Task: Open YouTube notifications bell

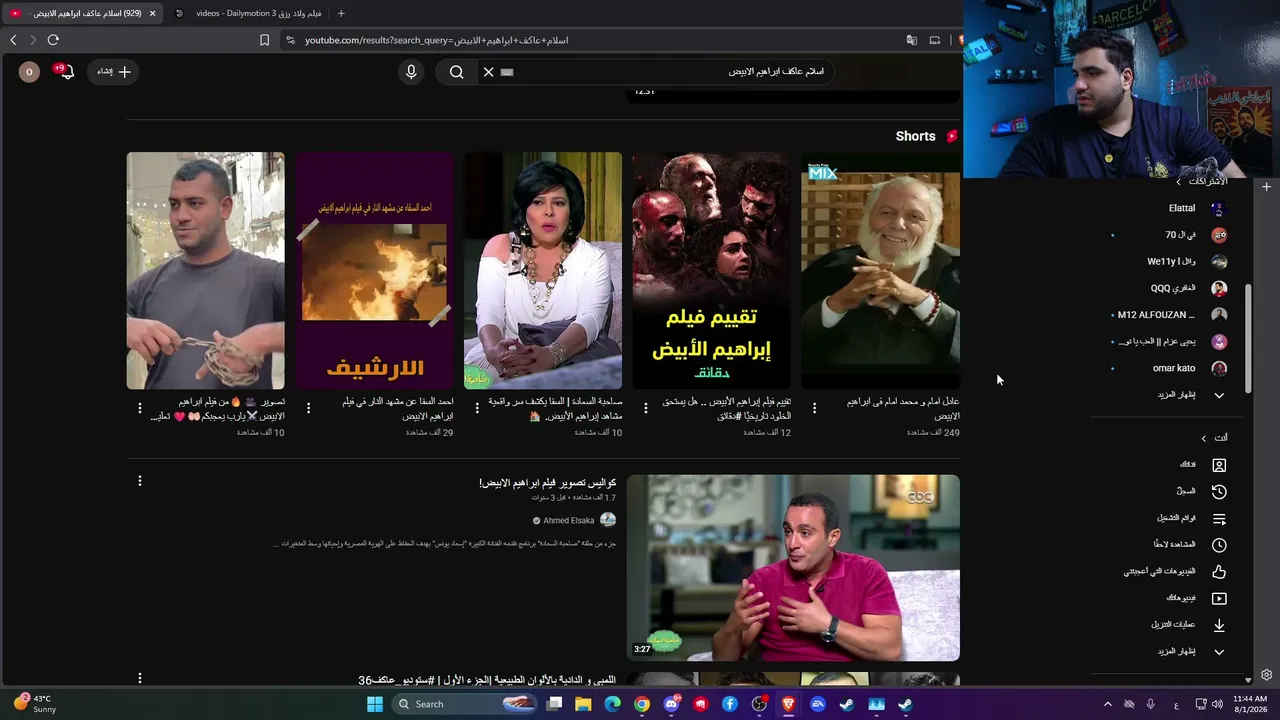Action: point(66,72)
